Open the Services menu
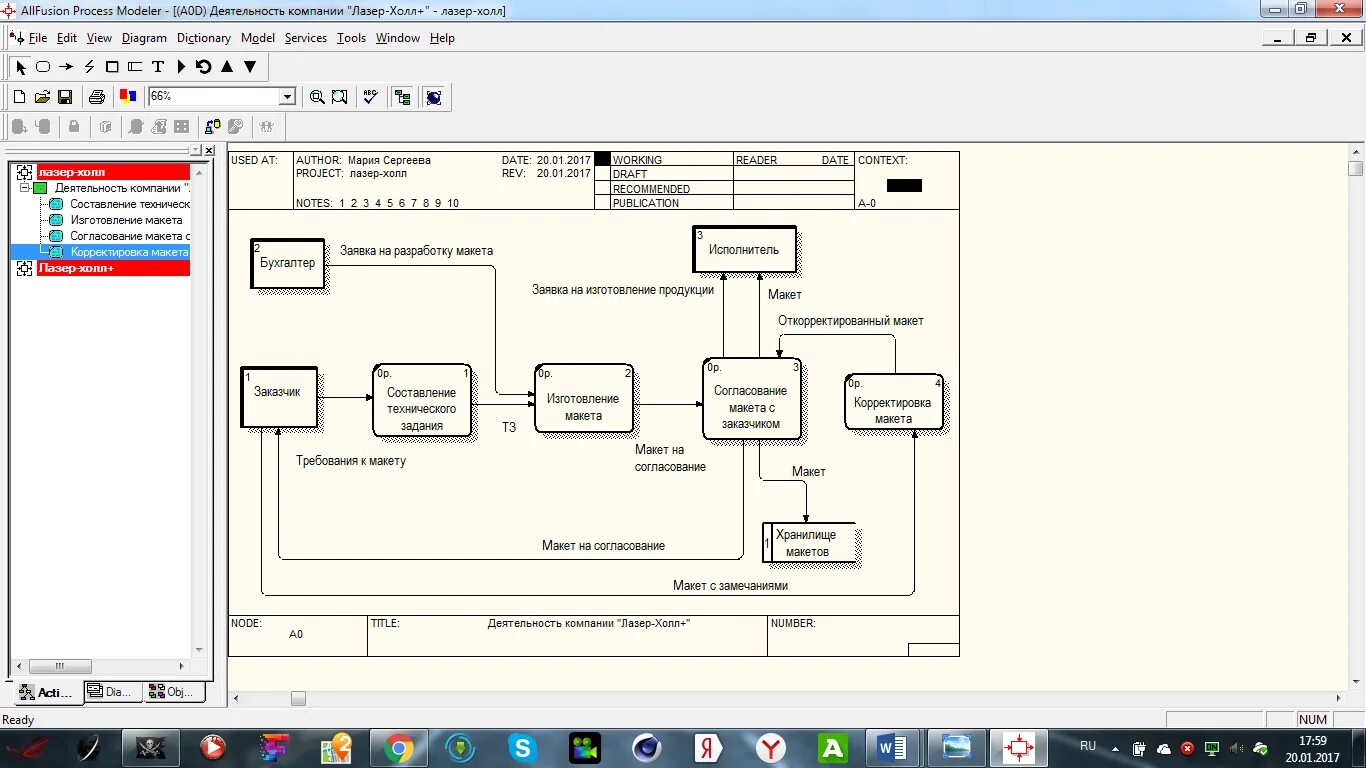 (306, 38)
